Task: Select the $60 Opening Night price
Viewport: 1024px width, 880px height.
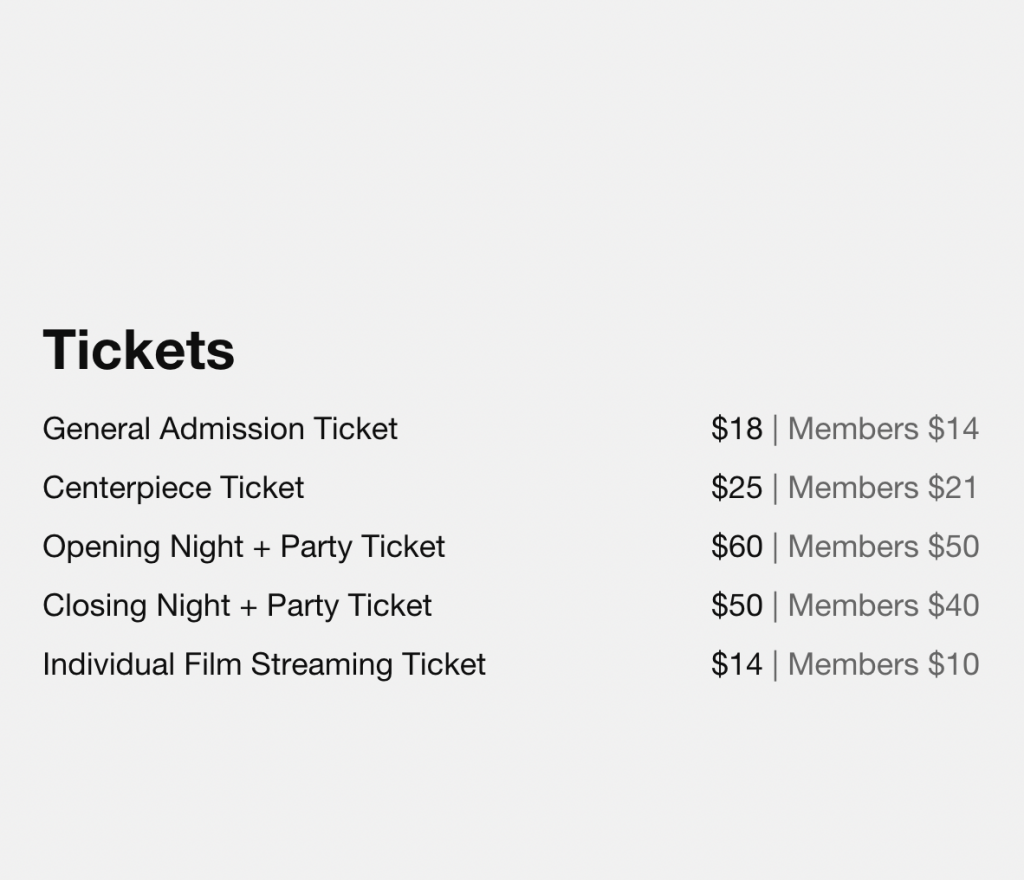Action: [x=737, y=546]
